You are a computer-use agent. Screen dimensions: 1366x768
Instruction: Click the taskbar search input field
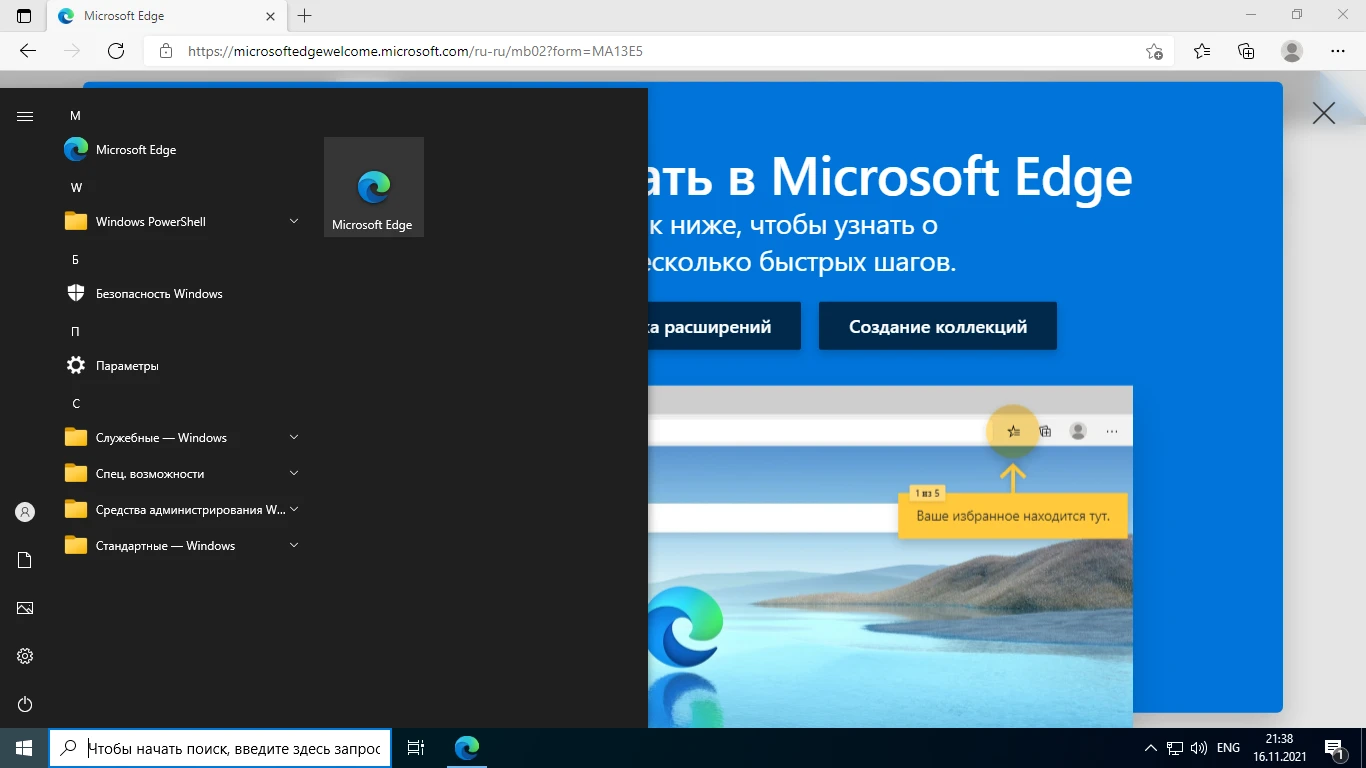point(233,748)
